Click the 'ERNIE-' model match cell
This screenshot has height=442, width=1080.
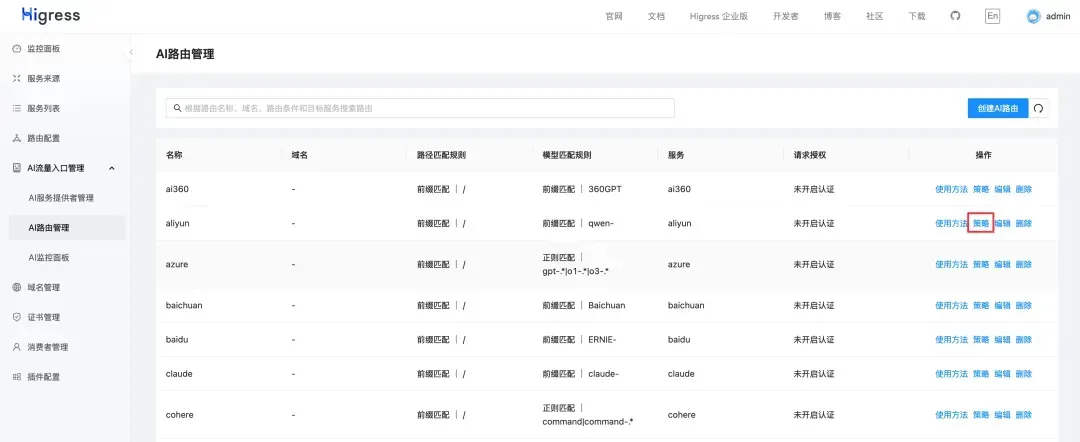[x=578, y=339]
